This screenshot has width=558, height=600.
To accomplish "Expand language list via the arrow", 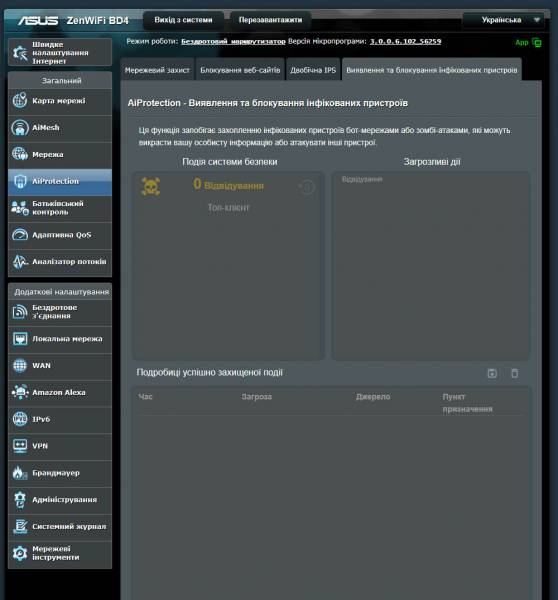I will click(537, 20).
